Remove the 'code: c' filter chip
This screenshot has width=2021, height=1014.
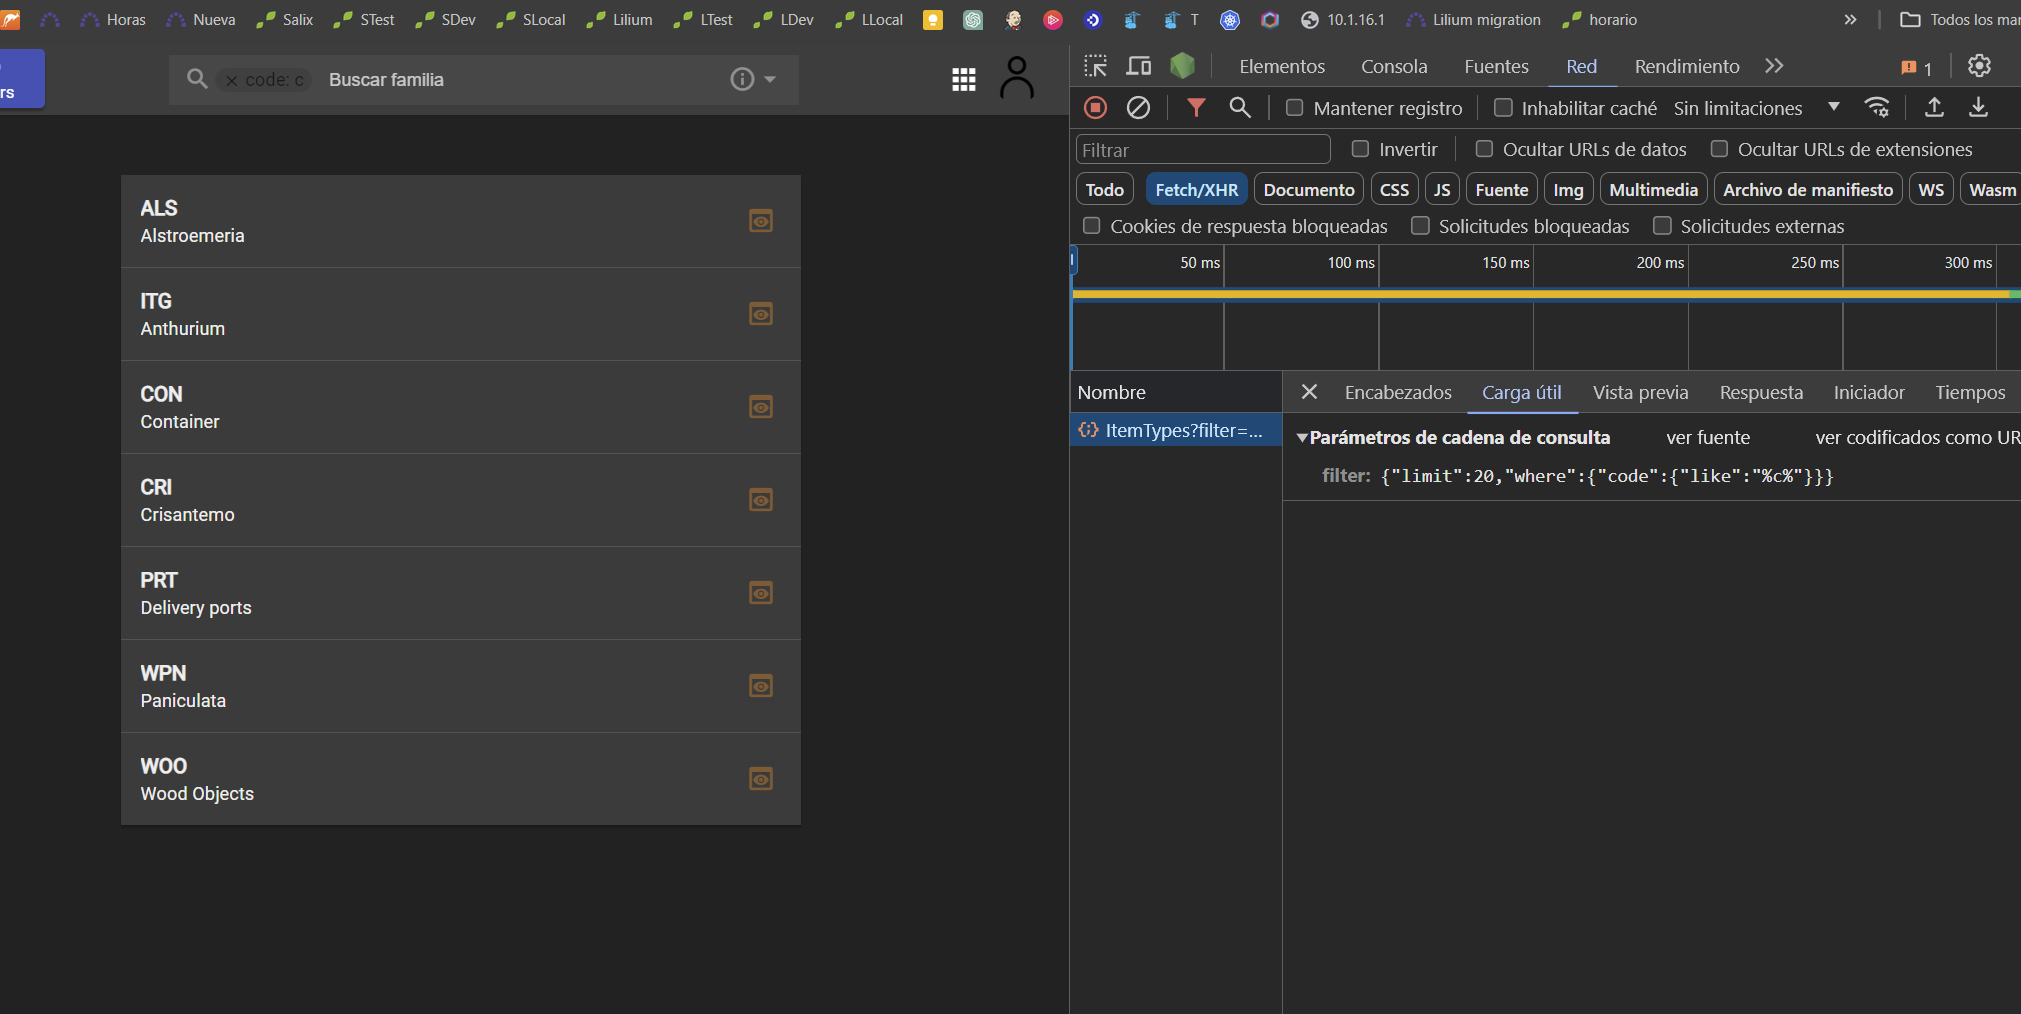pyautogui.click(x=232, y=80)
